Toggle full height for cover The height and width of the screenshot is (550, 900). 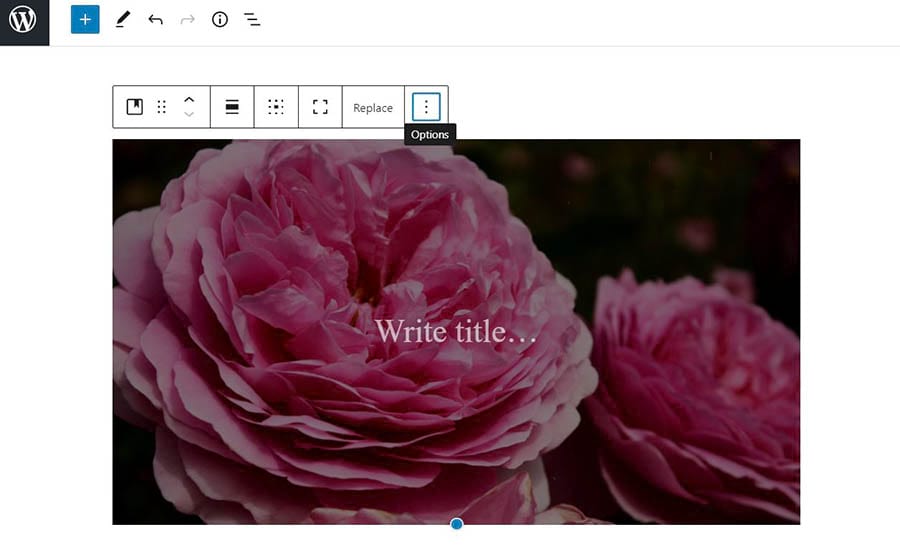coord(320,107)
